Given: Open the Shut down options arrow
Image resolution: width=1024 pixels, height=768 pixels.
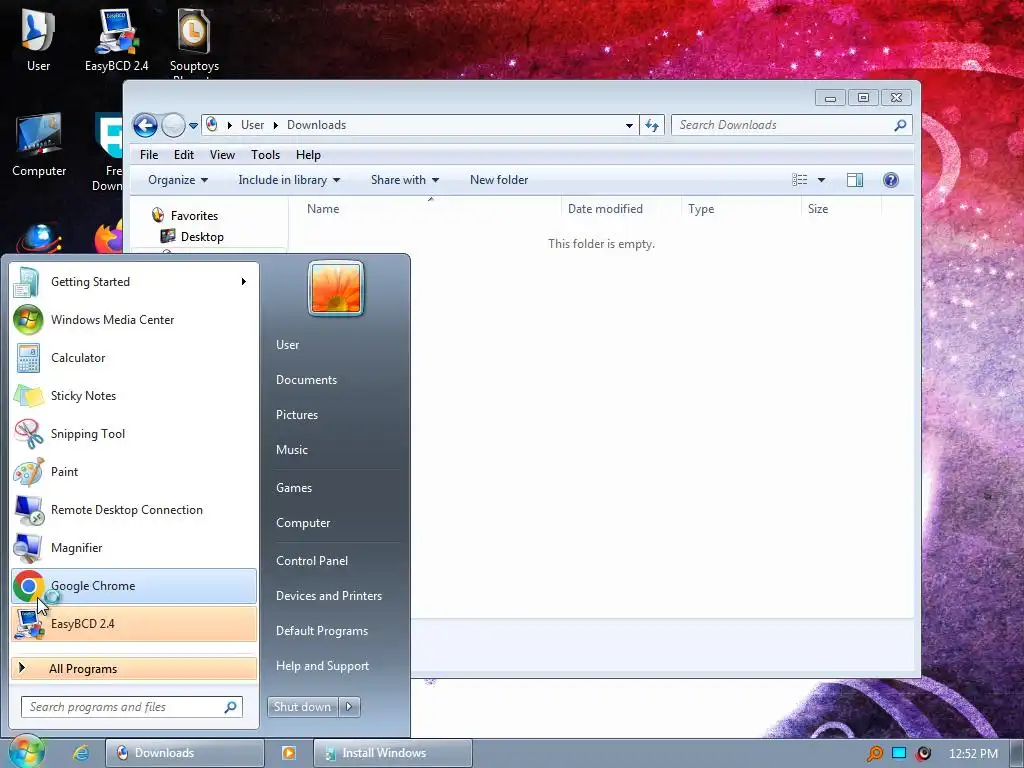Looking at the screenshot, I should (x=349, y=707).
